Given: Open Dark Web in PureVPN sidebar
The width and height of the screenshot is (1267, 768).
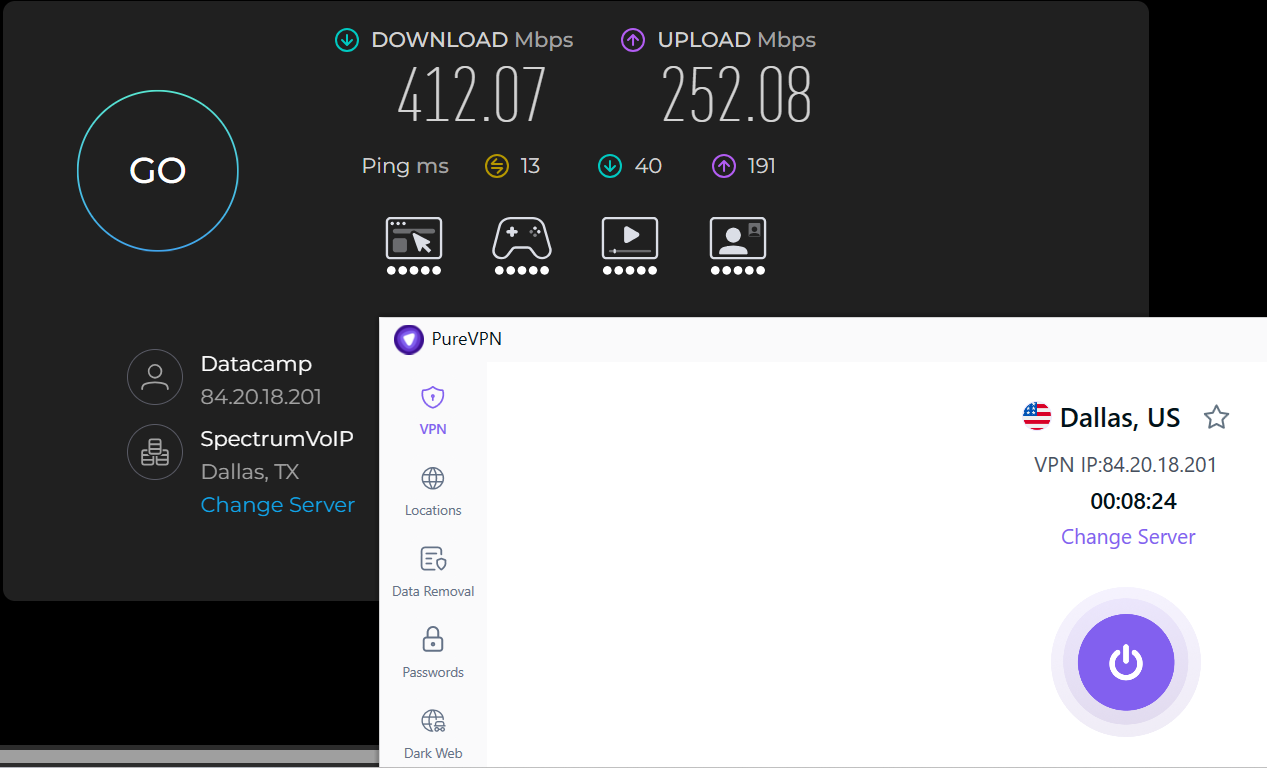Looking at the screenshot, I should (433, 734).
